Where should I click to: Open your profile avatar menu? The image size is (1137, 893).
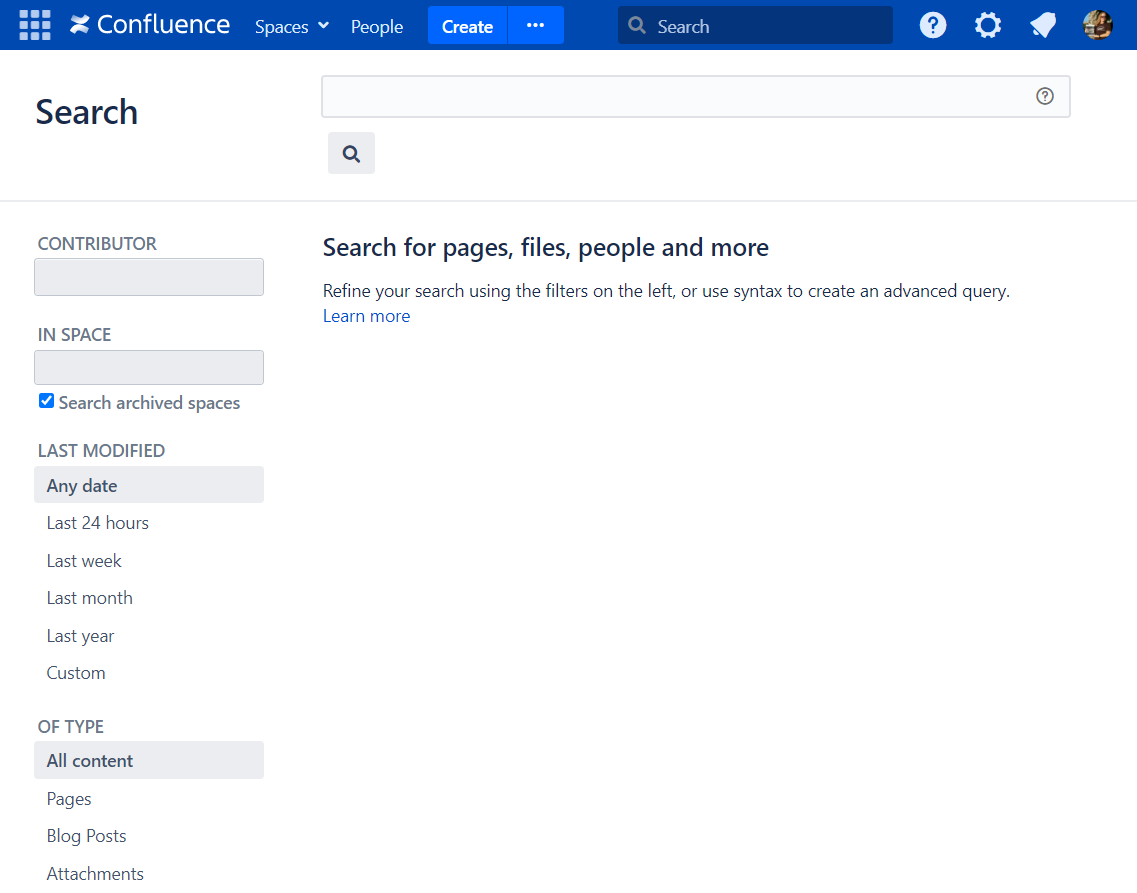click(1097, 24)
